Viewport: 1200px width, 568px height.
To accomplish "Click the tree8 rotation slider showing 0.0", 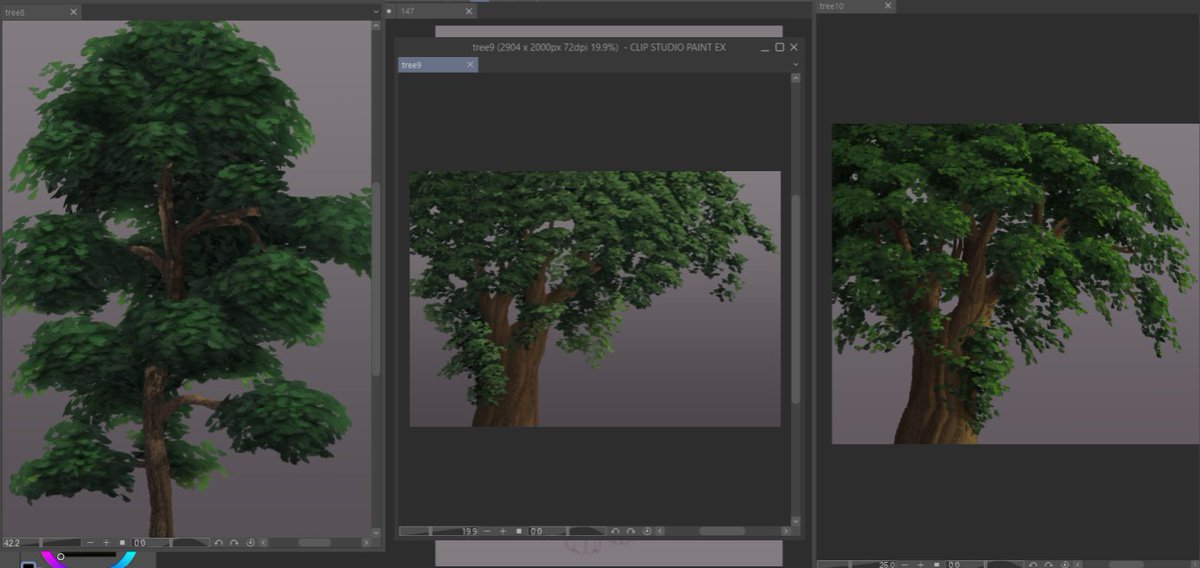I will click(x=170, y=543).
